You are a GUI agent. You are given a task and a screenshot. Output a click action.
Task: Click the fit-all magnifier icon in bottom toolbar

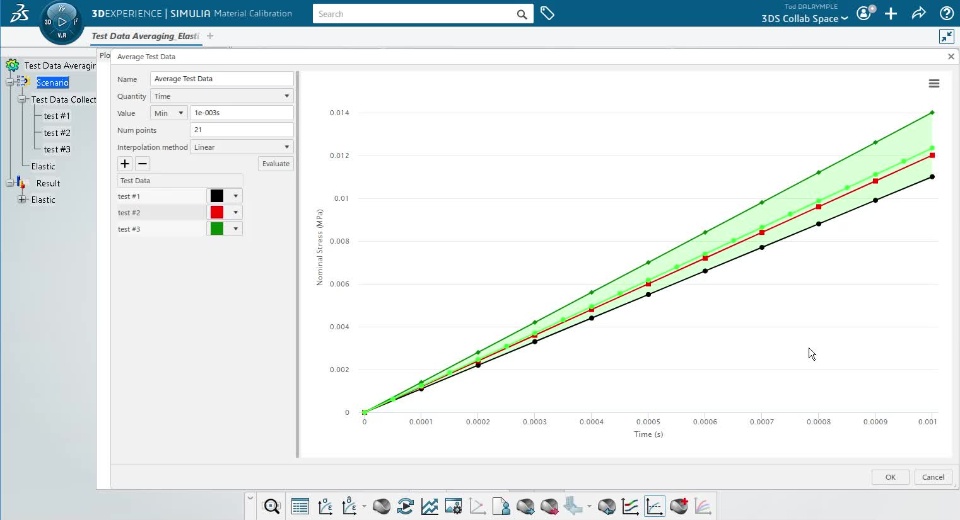click(x=272, y=507)
